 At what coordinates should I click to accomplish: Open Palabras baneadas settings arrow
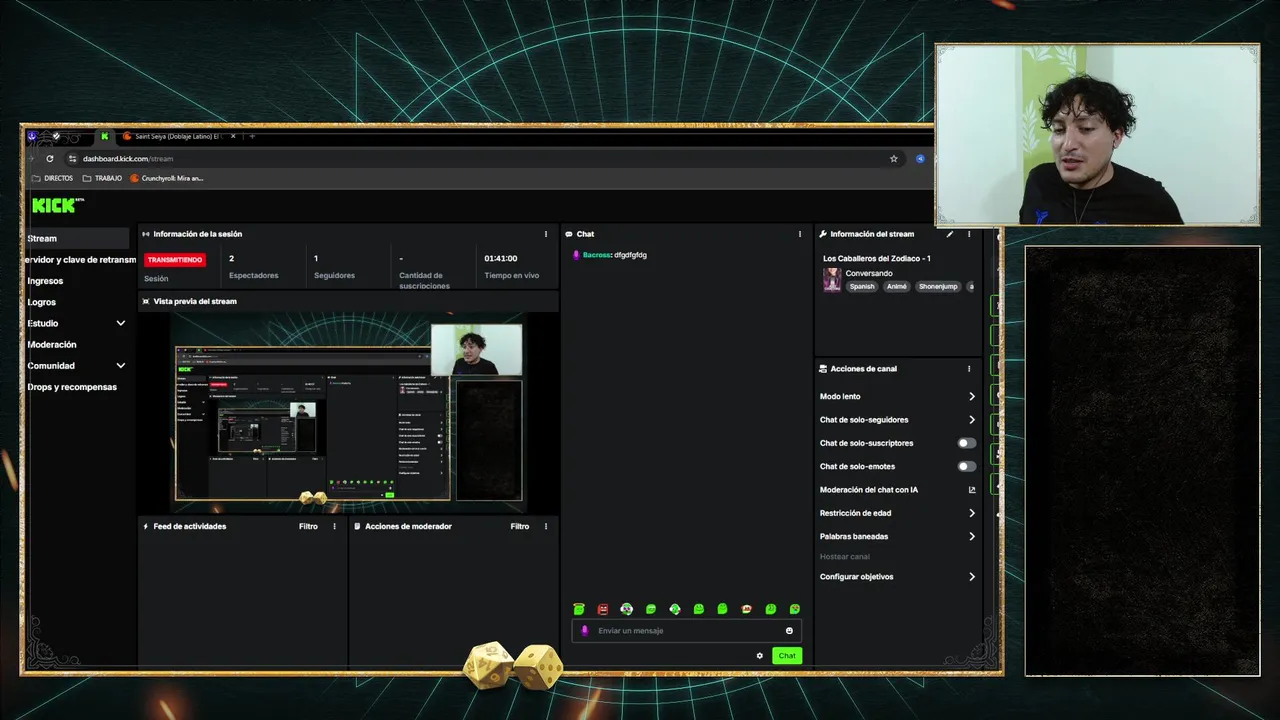972,537
